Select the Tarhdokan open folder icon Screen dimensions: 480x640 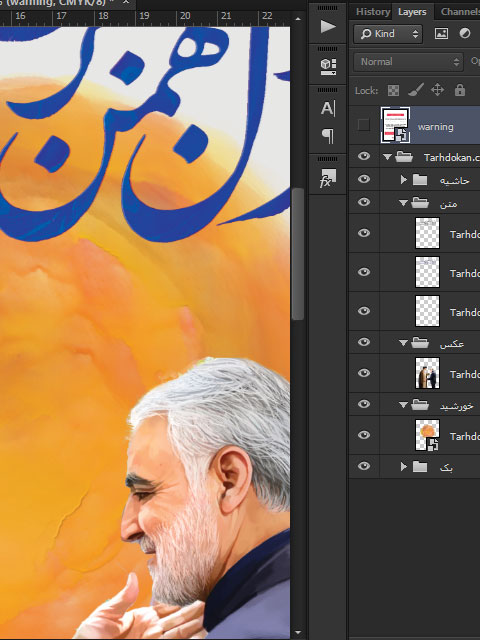(404, 157)
